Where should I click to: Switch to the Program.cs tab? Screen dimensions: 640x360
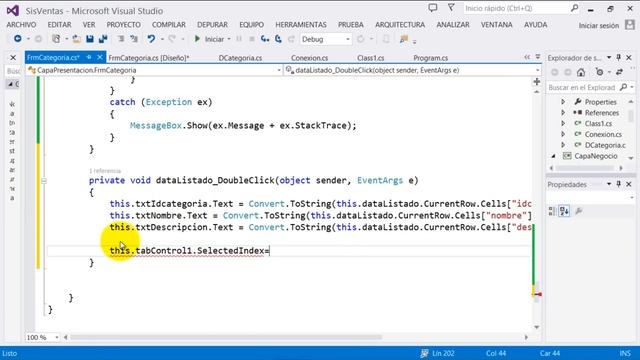(431, 58)
